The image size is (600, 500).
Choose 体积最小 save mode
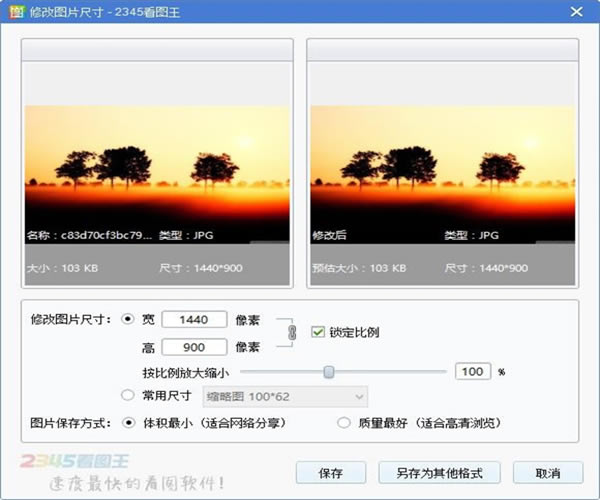127,422
